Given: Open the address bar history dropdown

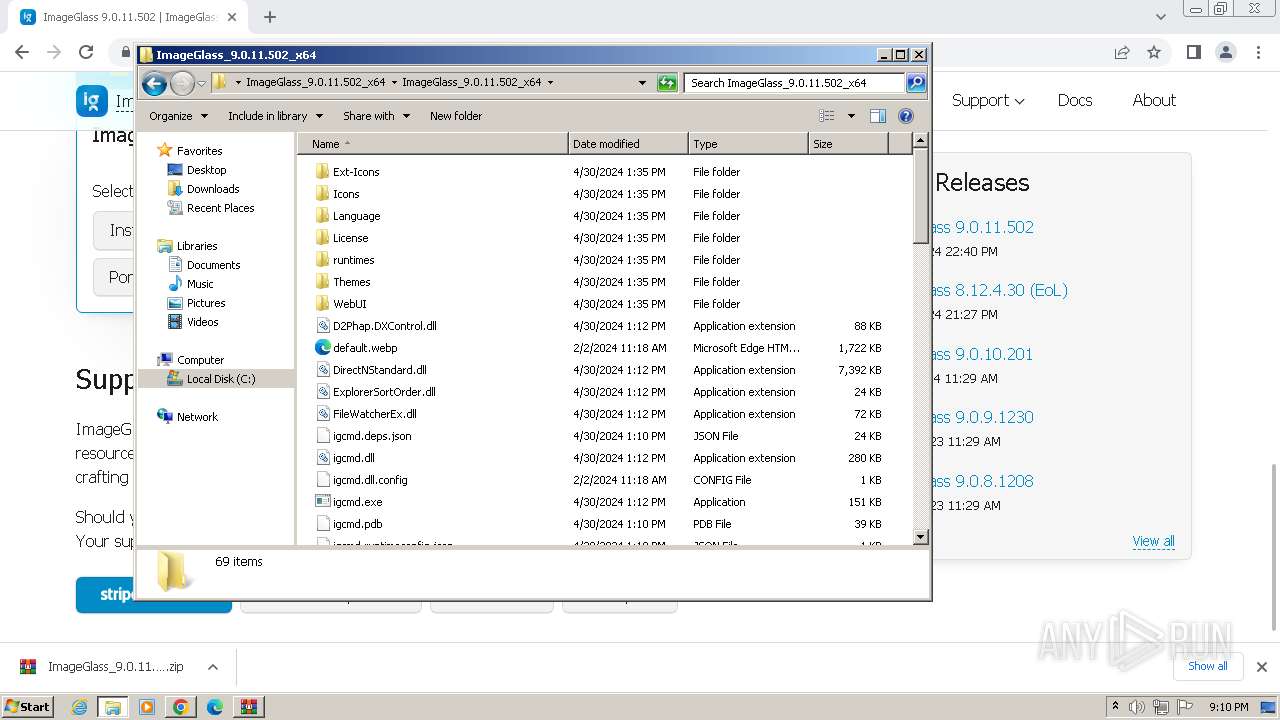Looking at the screenshot, I should tap(642, 83).
